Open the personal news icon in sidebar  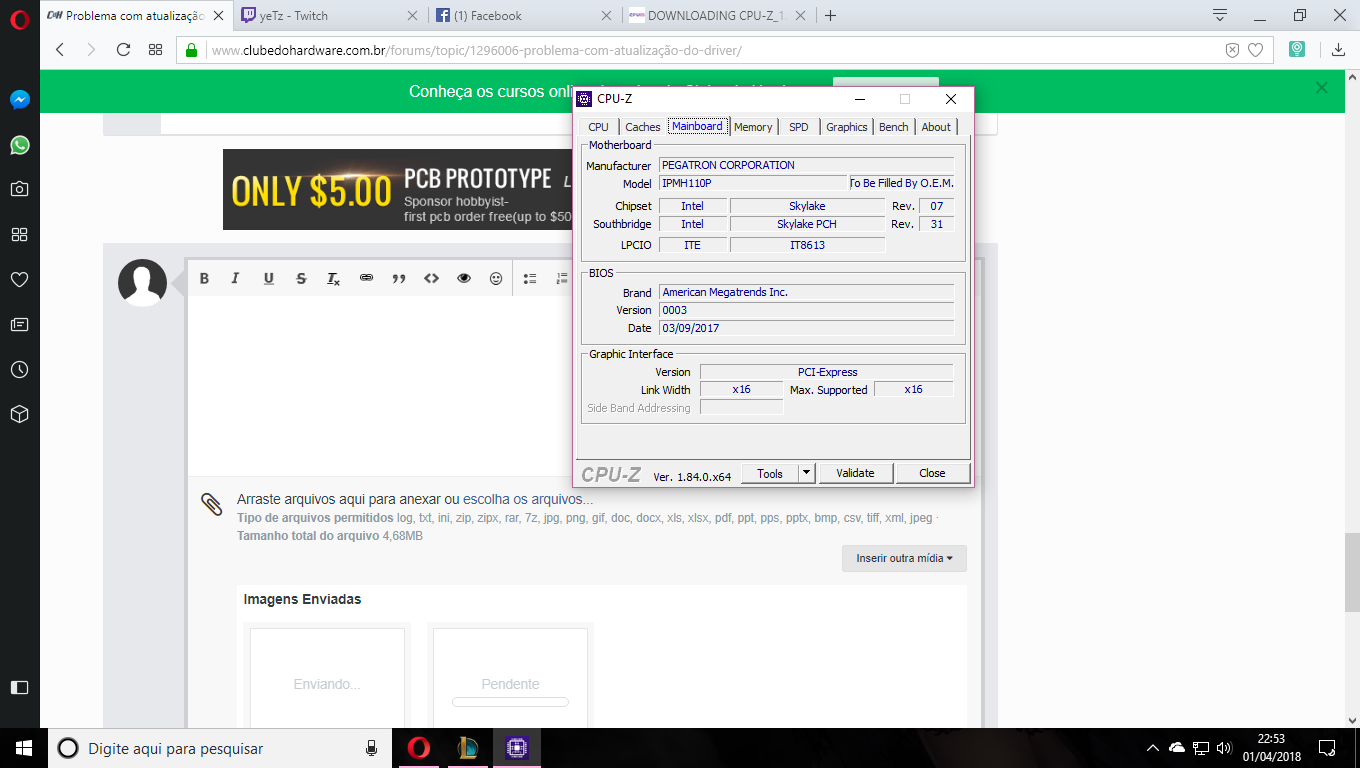(x=19, y=324)
